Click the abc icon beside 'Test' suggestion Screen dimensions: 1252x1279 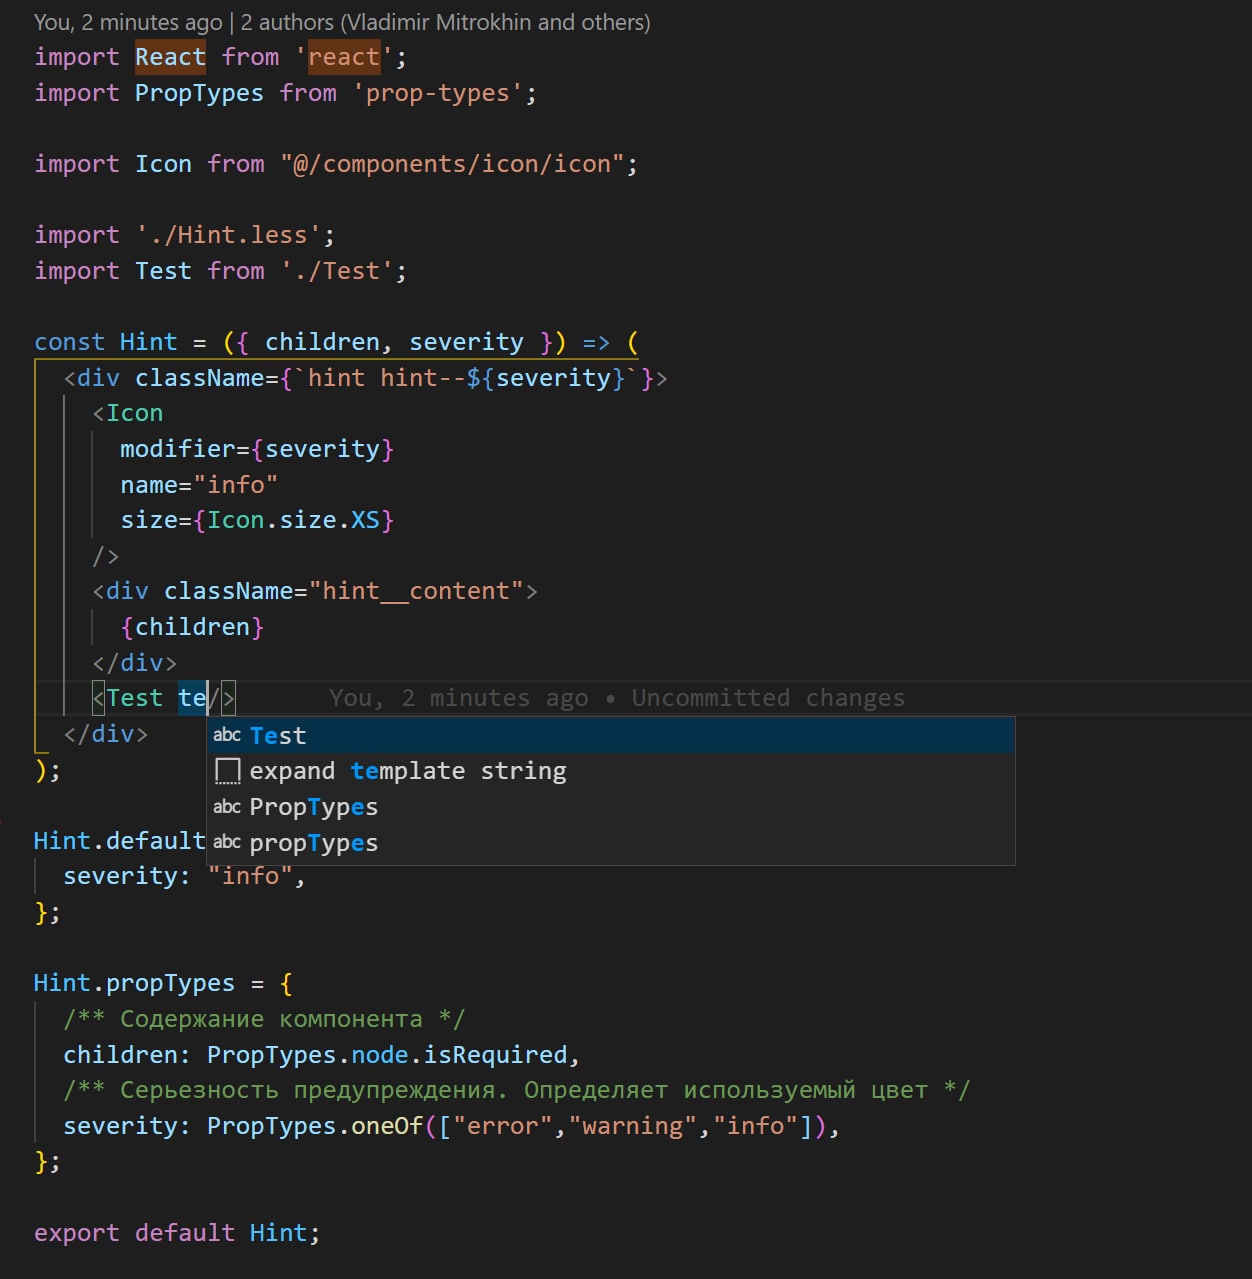[227, 735]
